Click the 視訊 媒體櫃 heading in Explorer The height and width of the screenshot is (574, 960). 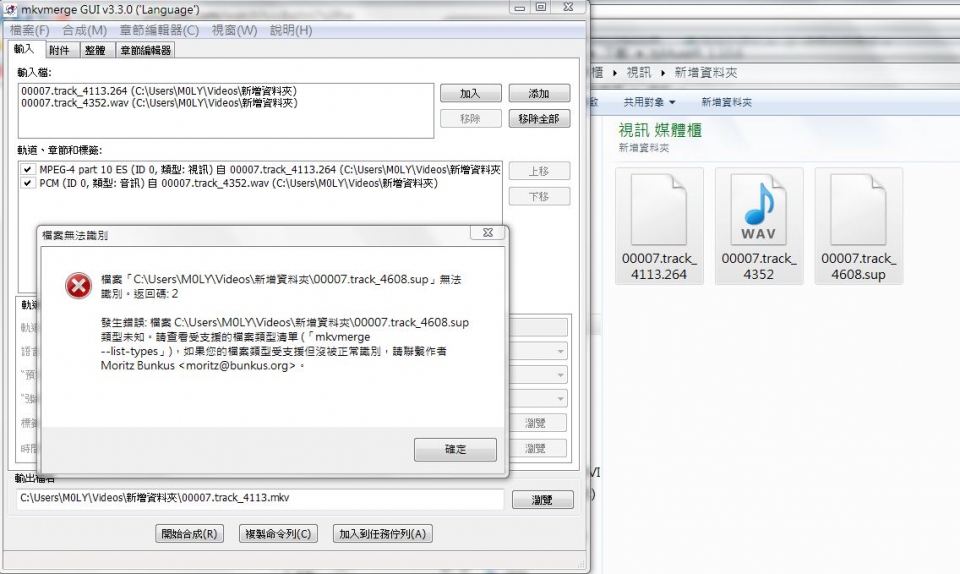pos(660,130)
